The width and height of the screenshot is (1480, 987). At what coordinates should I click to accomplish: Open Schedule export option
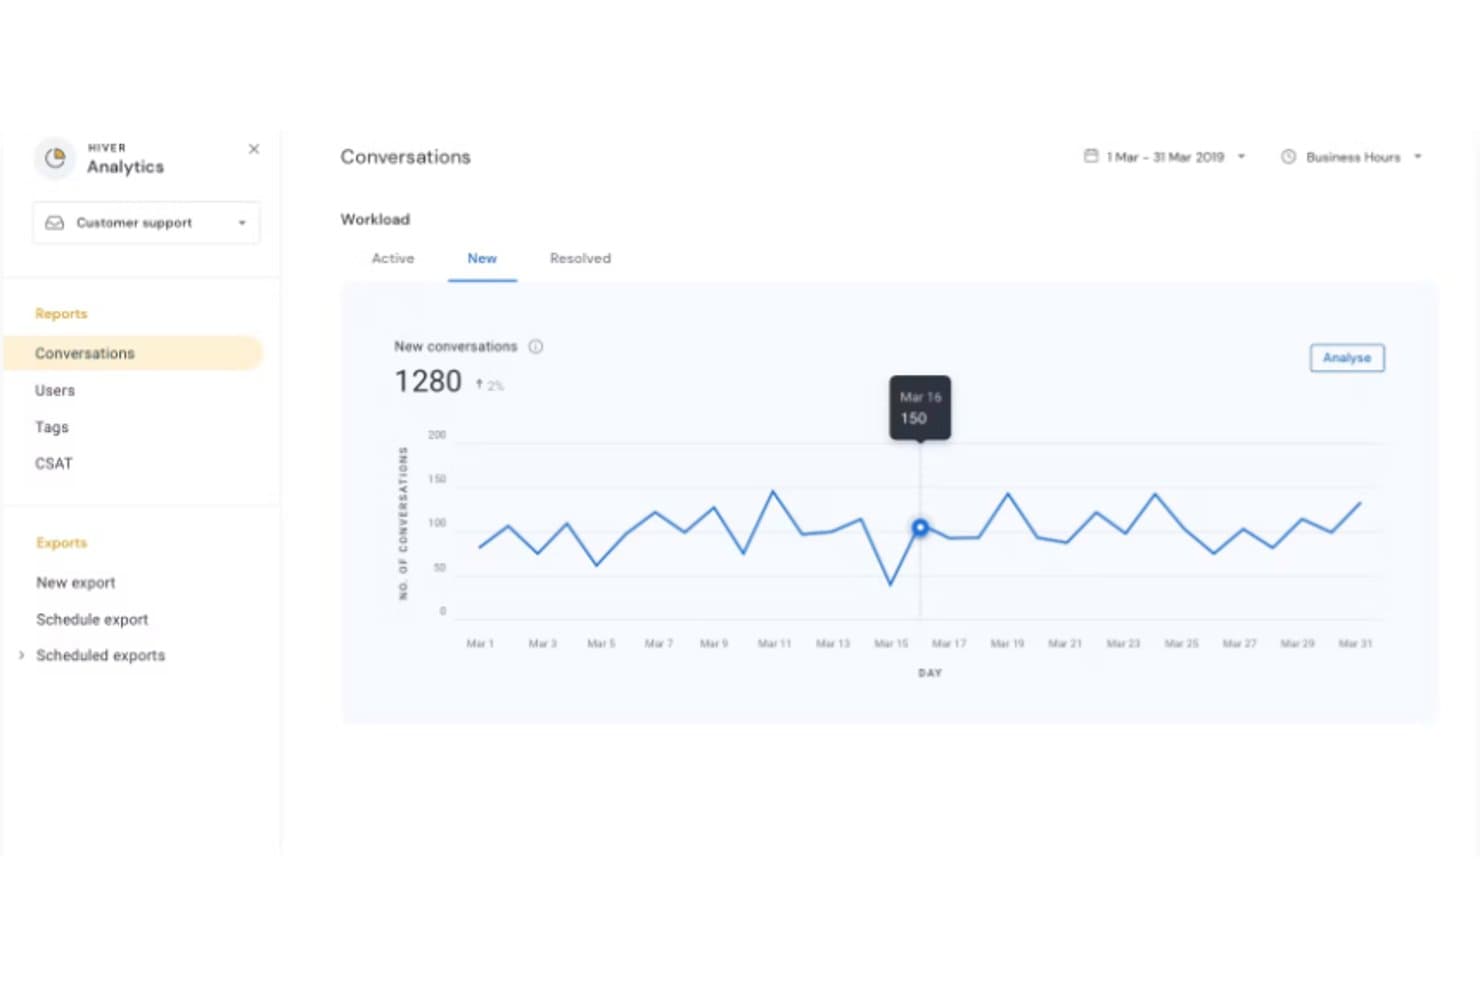pos(92,619)
